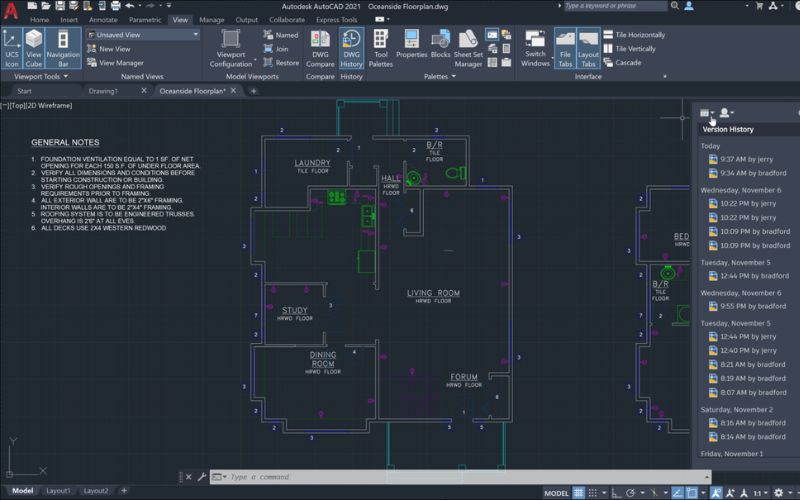Switch to the Annotate ribbon tab
This screenshot has height=500, width=800.
(103, 19)
